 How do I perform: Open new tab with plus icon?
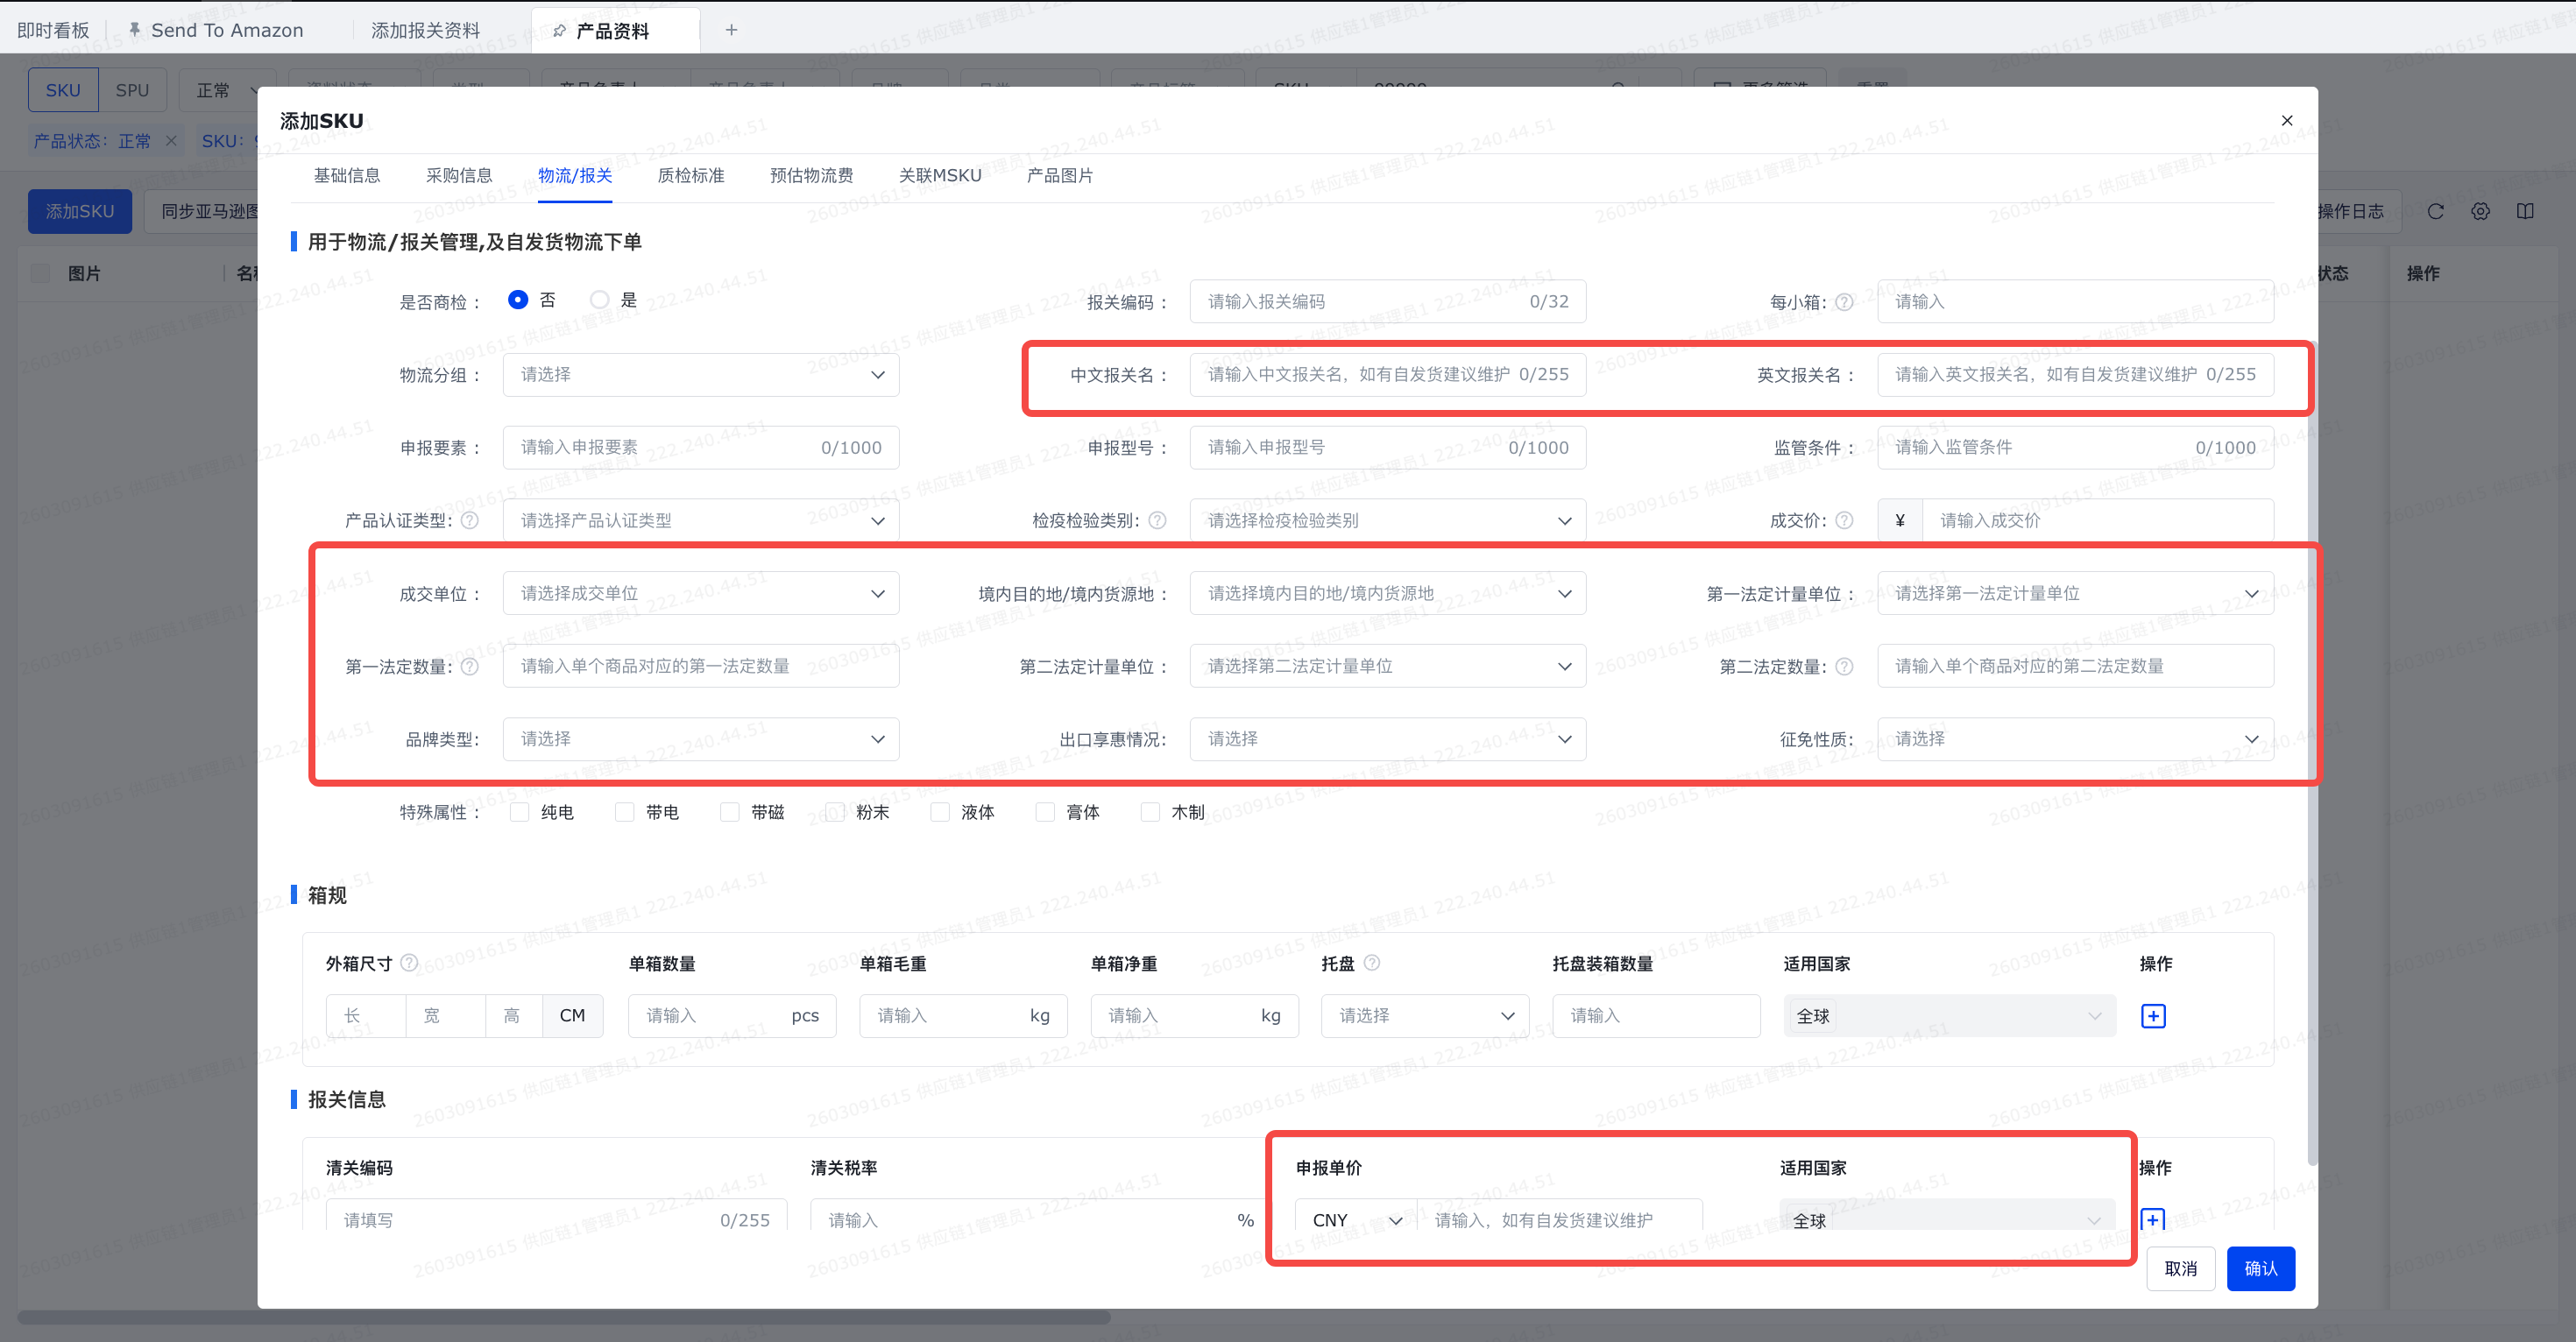pyautogui.click(x=731, y=30)
